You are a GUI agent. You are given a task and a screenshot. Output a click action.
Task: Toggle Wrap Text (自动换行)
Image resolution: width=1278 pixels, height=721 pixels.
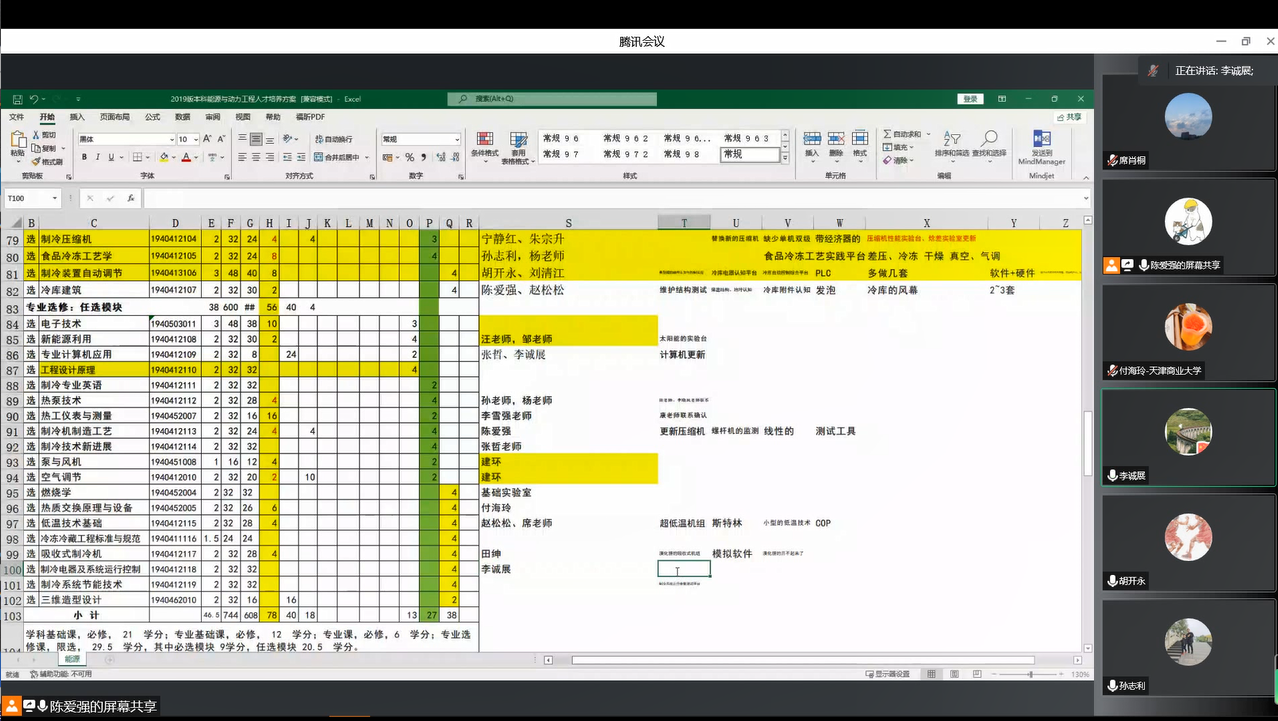(x=332, y=139)
